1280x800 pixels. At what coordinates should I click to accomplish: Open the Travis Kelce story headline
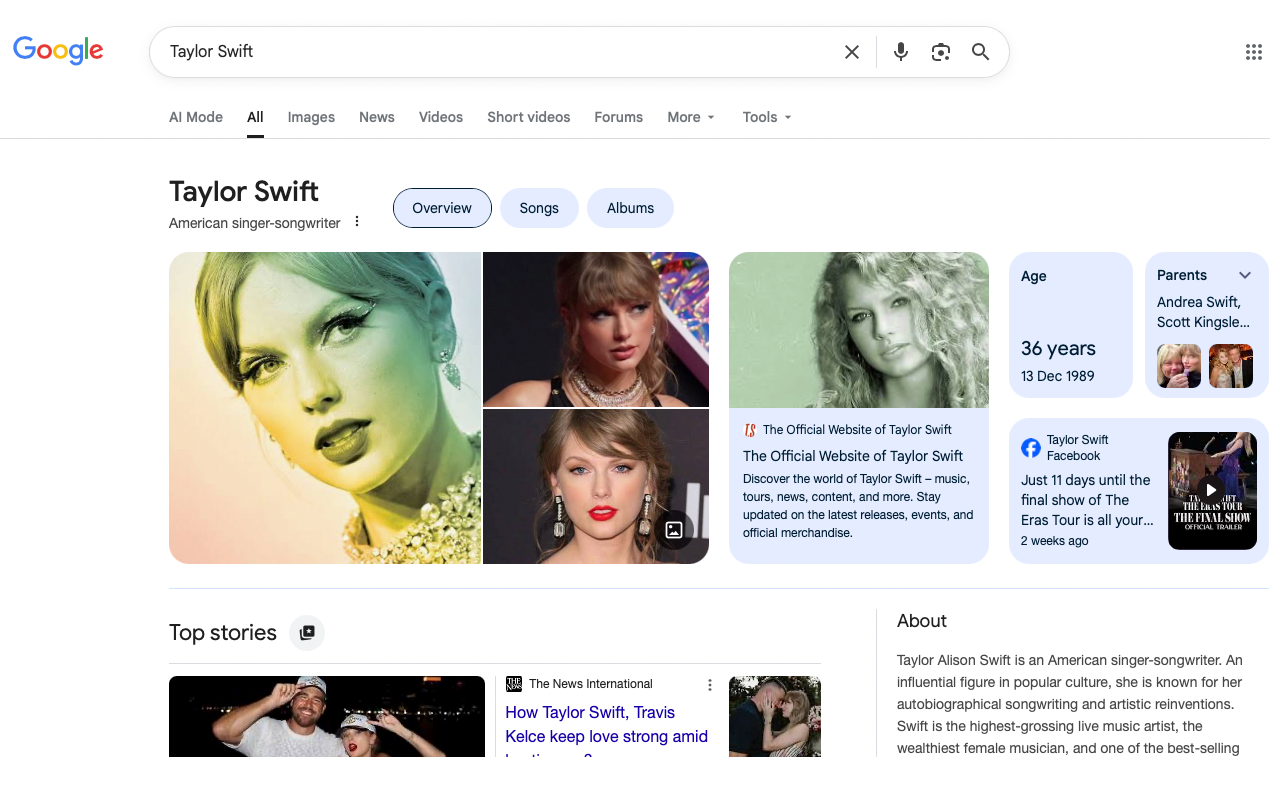607,734
